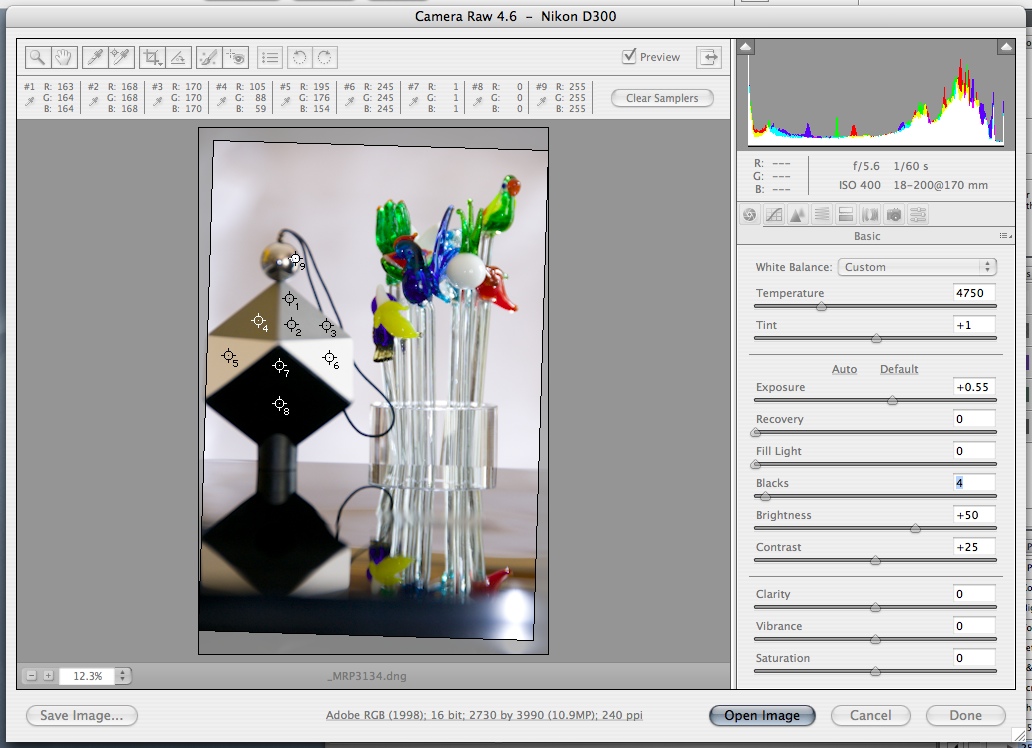Toggle shadow clipping warning in histogram
The height and width of the screenshot is (748, 1032).
coord(747,47)
